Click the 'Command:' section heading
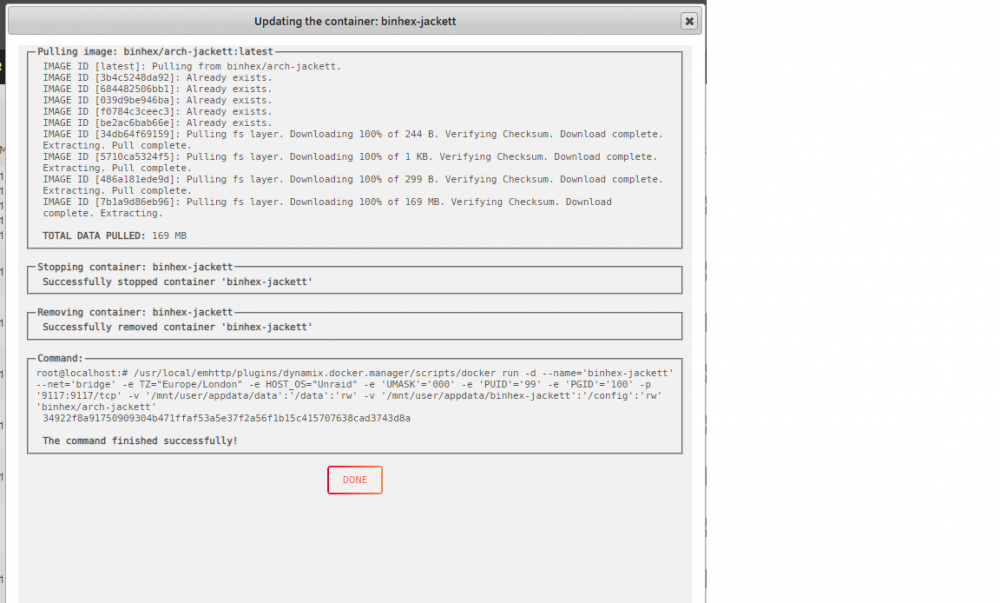Screen dimensions: 1000x603 [x=60, y=358]
